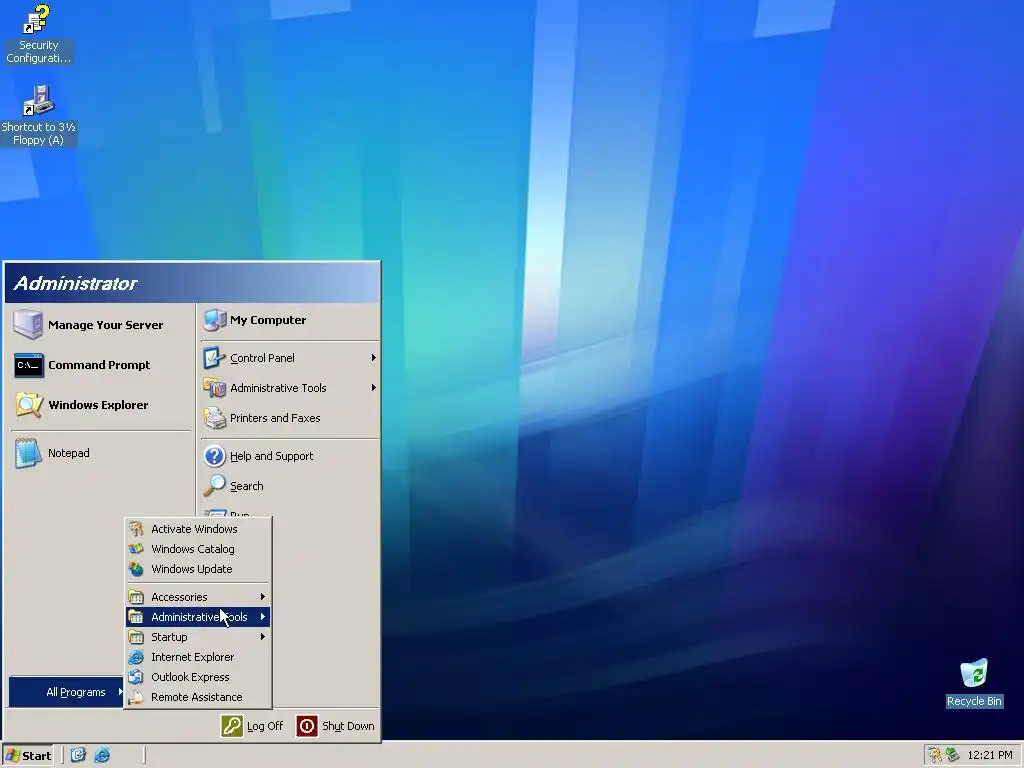Click the Remote Assistance icon

point(136,697)
